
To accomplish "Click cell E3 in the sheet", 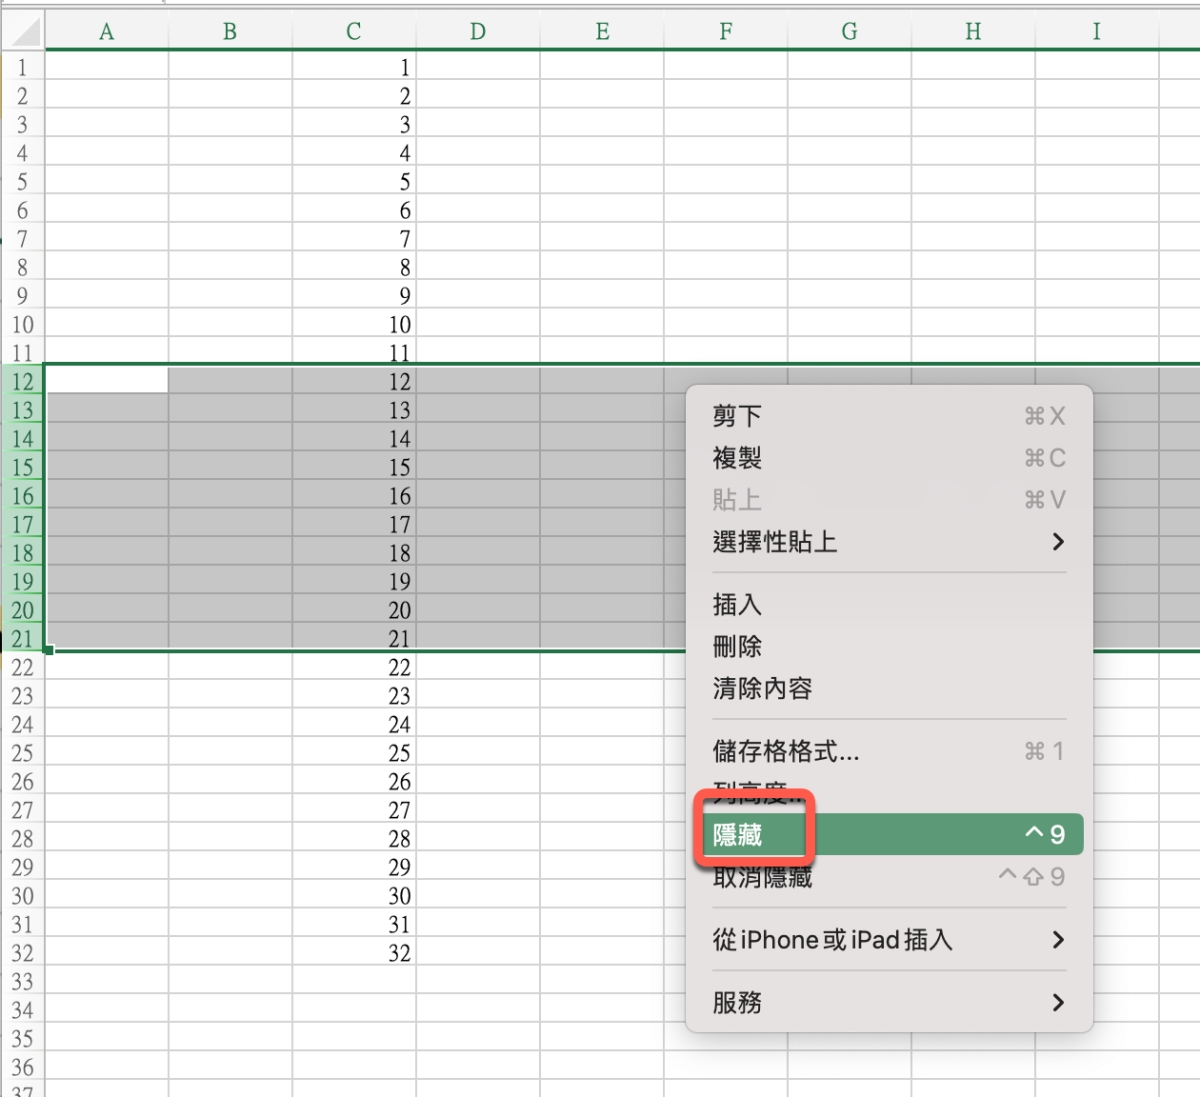I will 602,125.
